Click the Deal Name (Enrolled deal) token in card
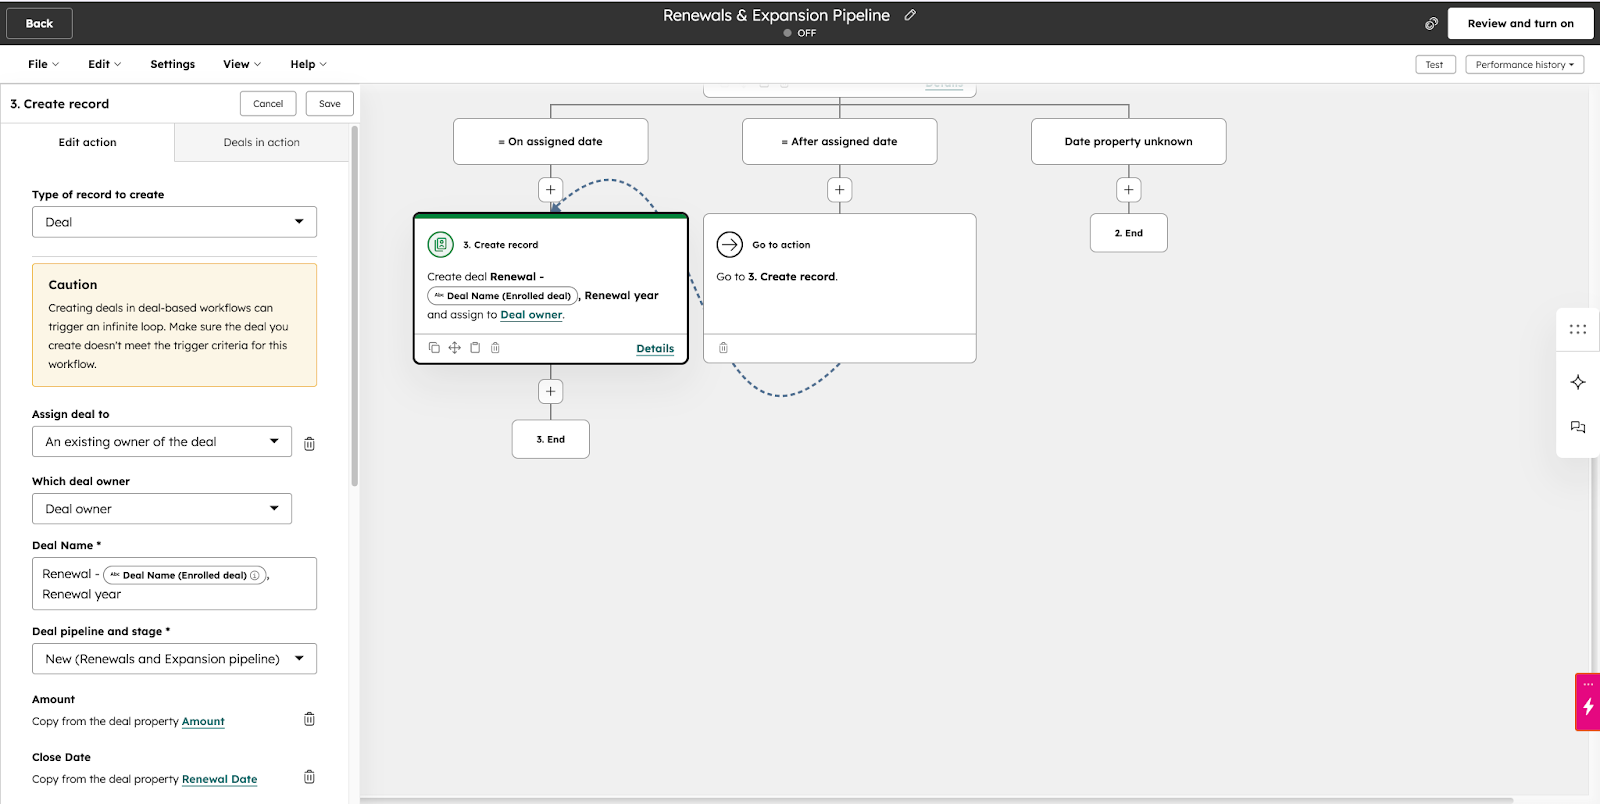Viewport: 1600px width, 804px height. point(503,296)
